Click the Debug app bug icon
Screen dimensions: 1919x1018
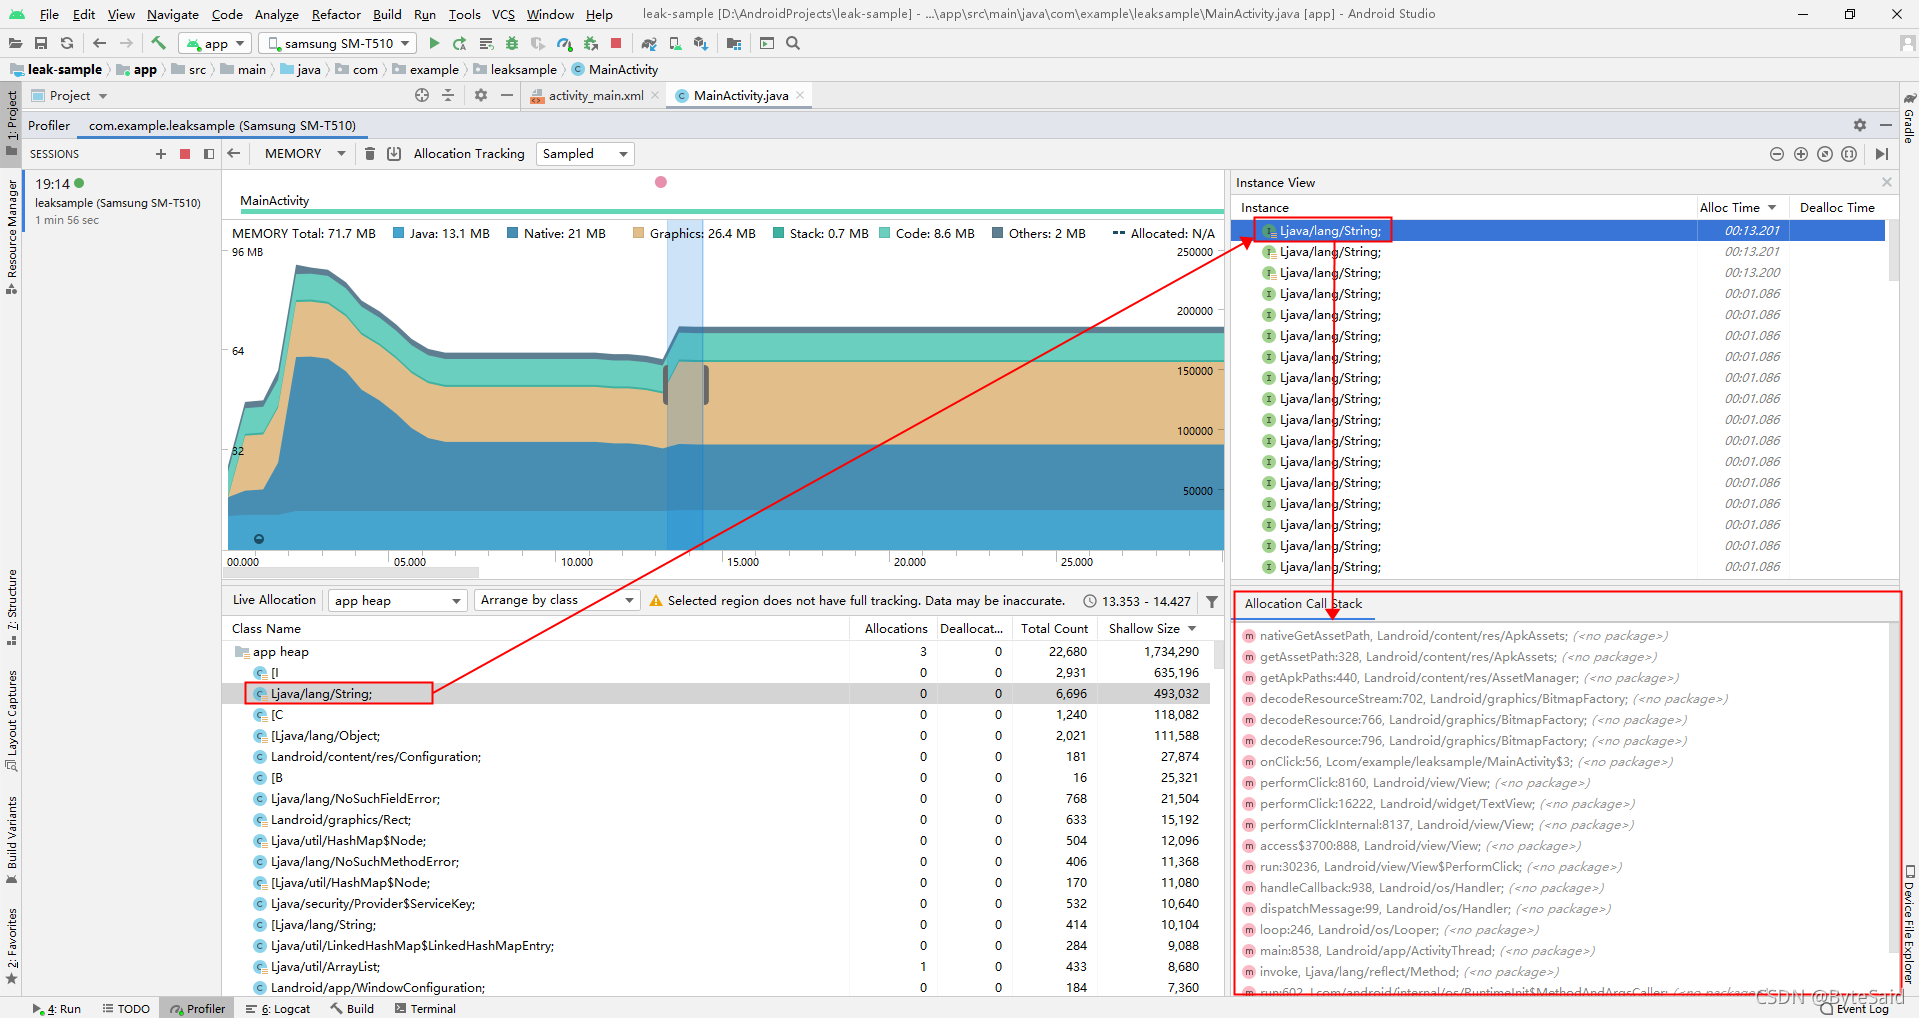click(512, 43)
